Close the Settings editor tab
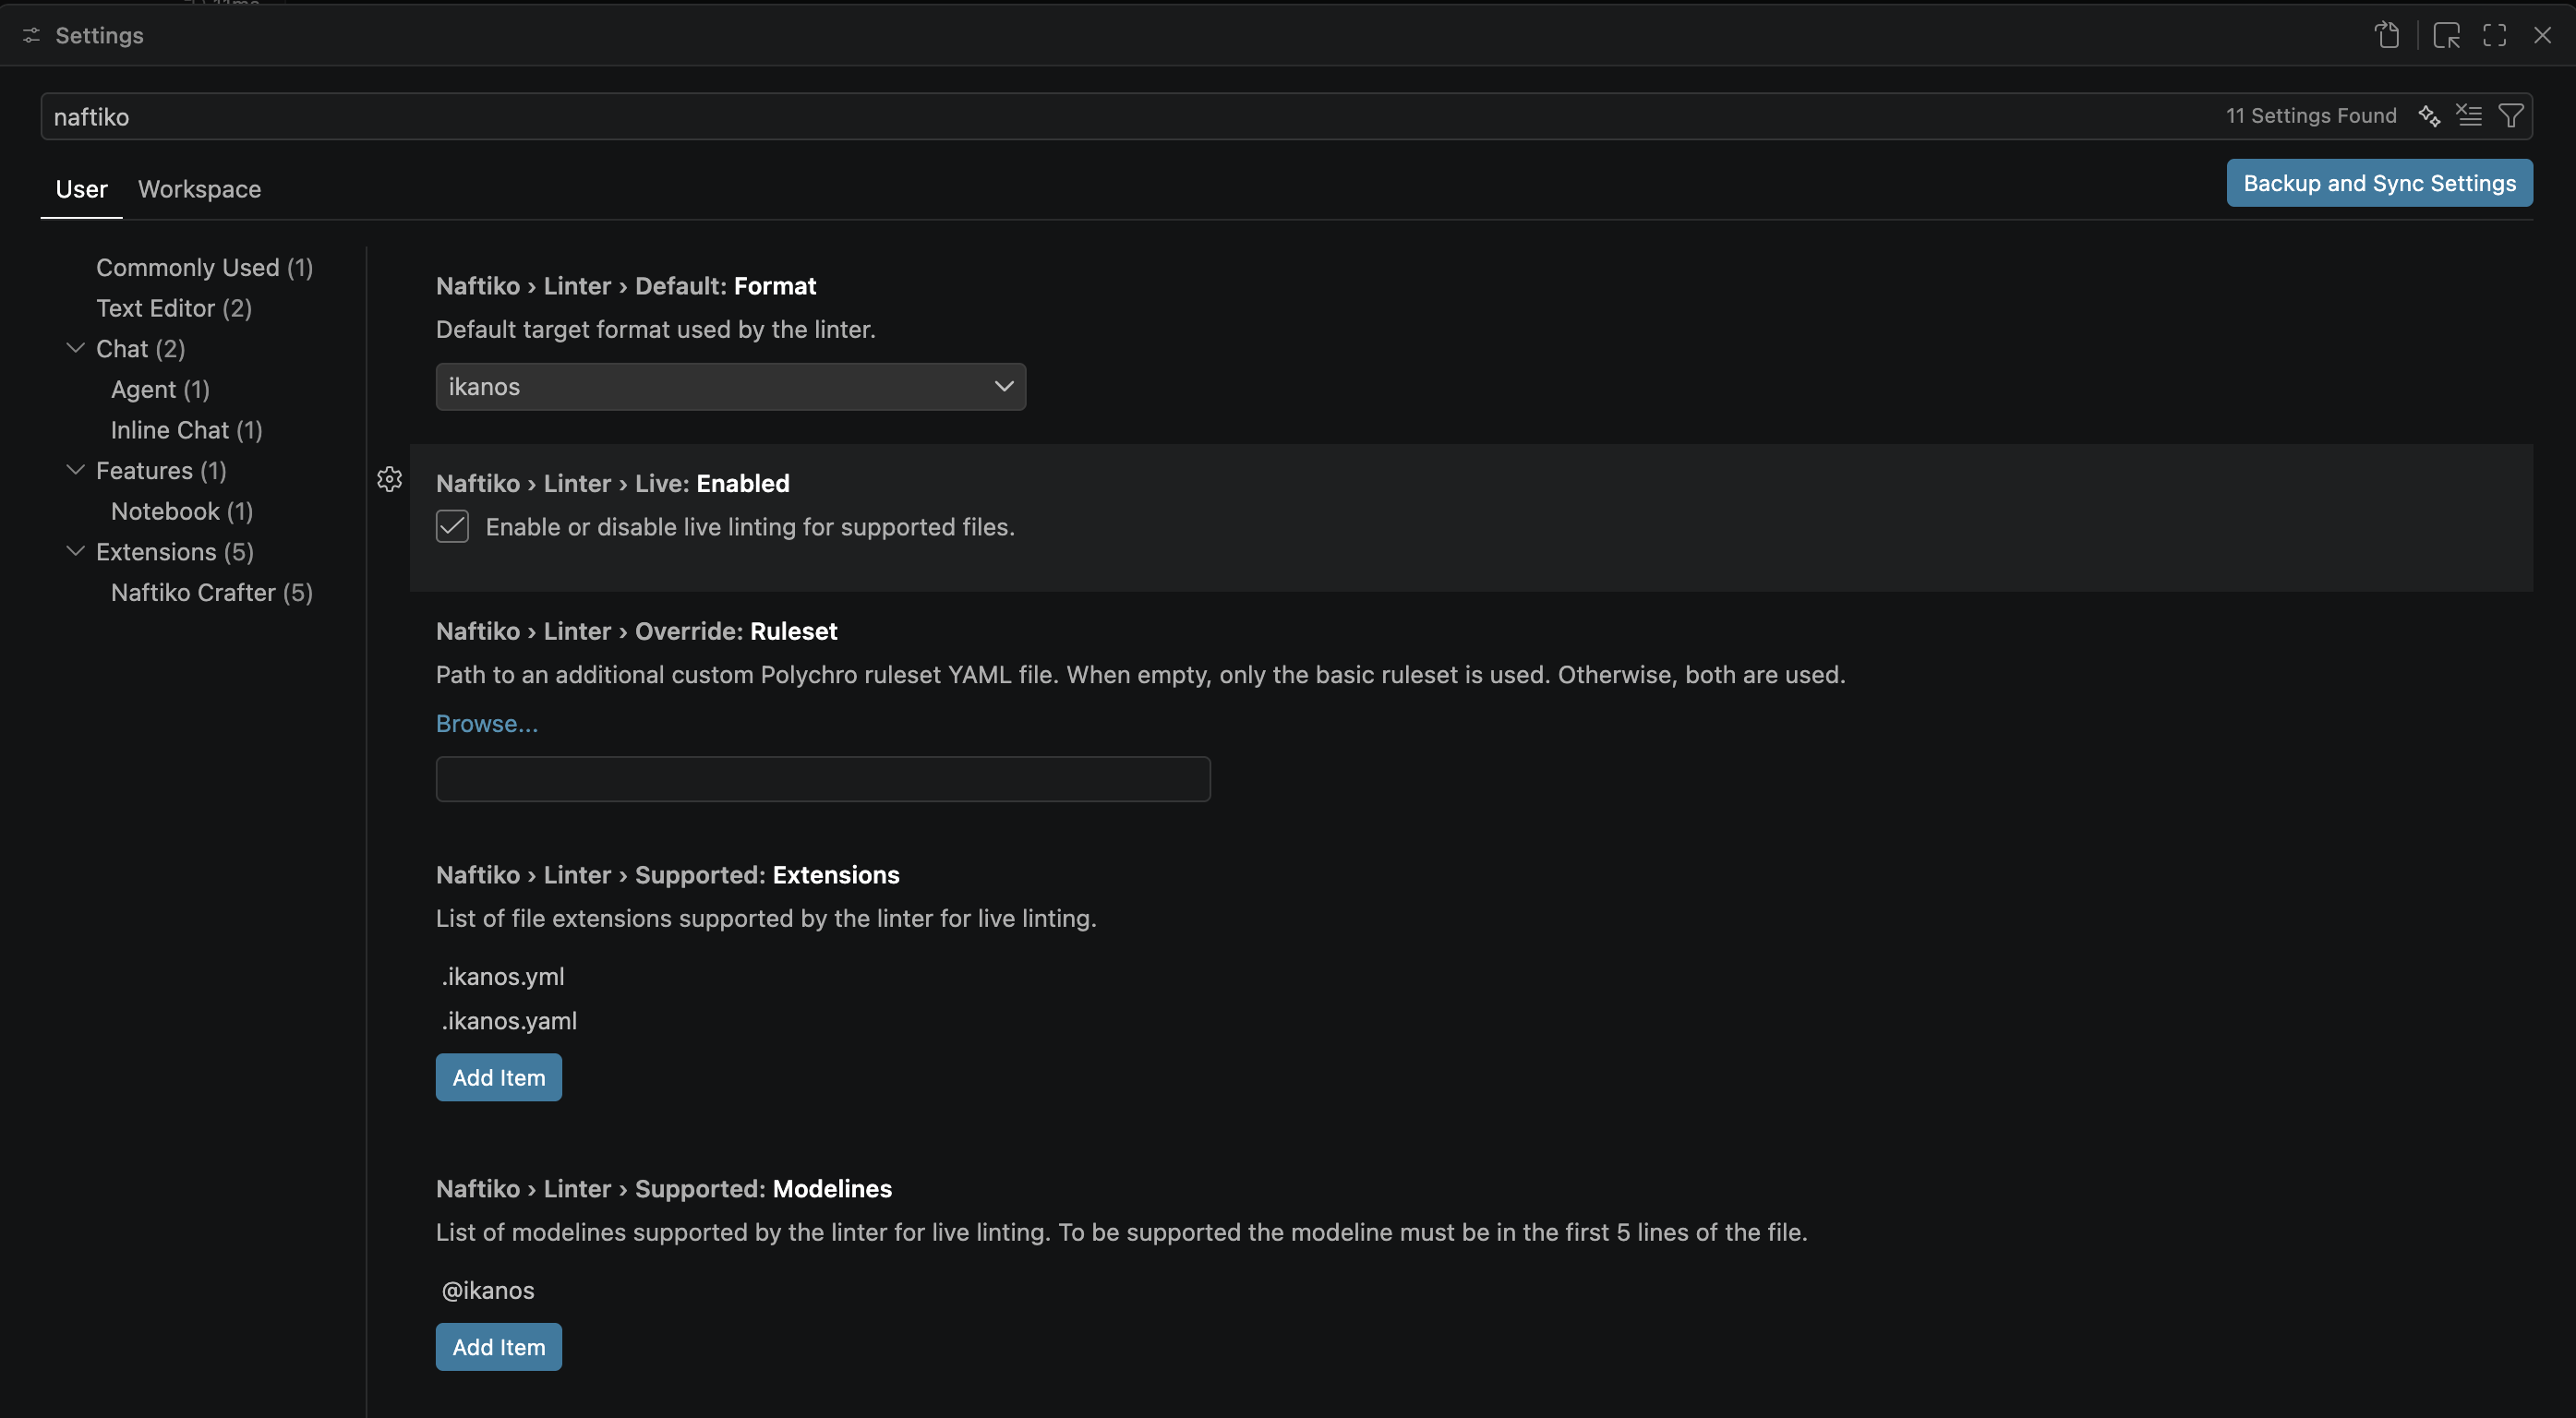 (2542, 35)
